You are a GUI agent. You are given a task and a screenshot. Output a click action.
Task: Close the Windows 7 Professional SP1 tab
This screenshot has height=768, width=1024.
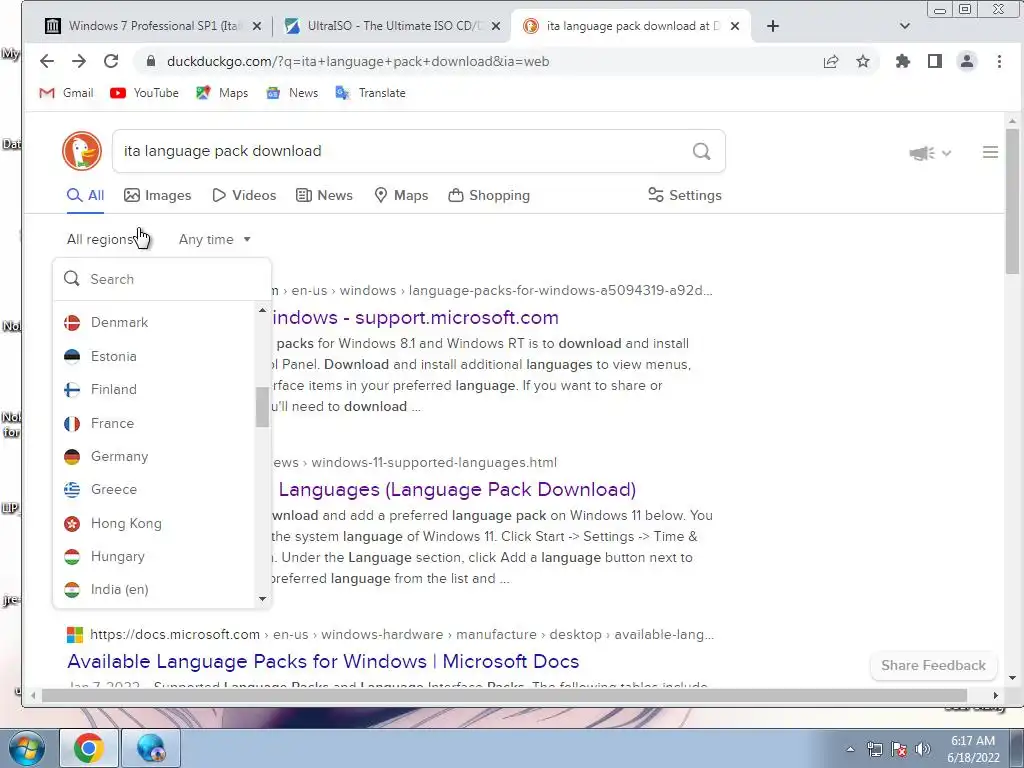click(257, 26)
